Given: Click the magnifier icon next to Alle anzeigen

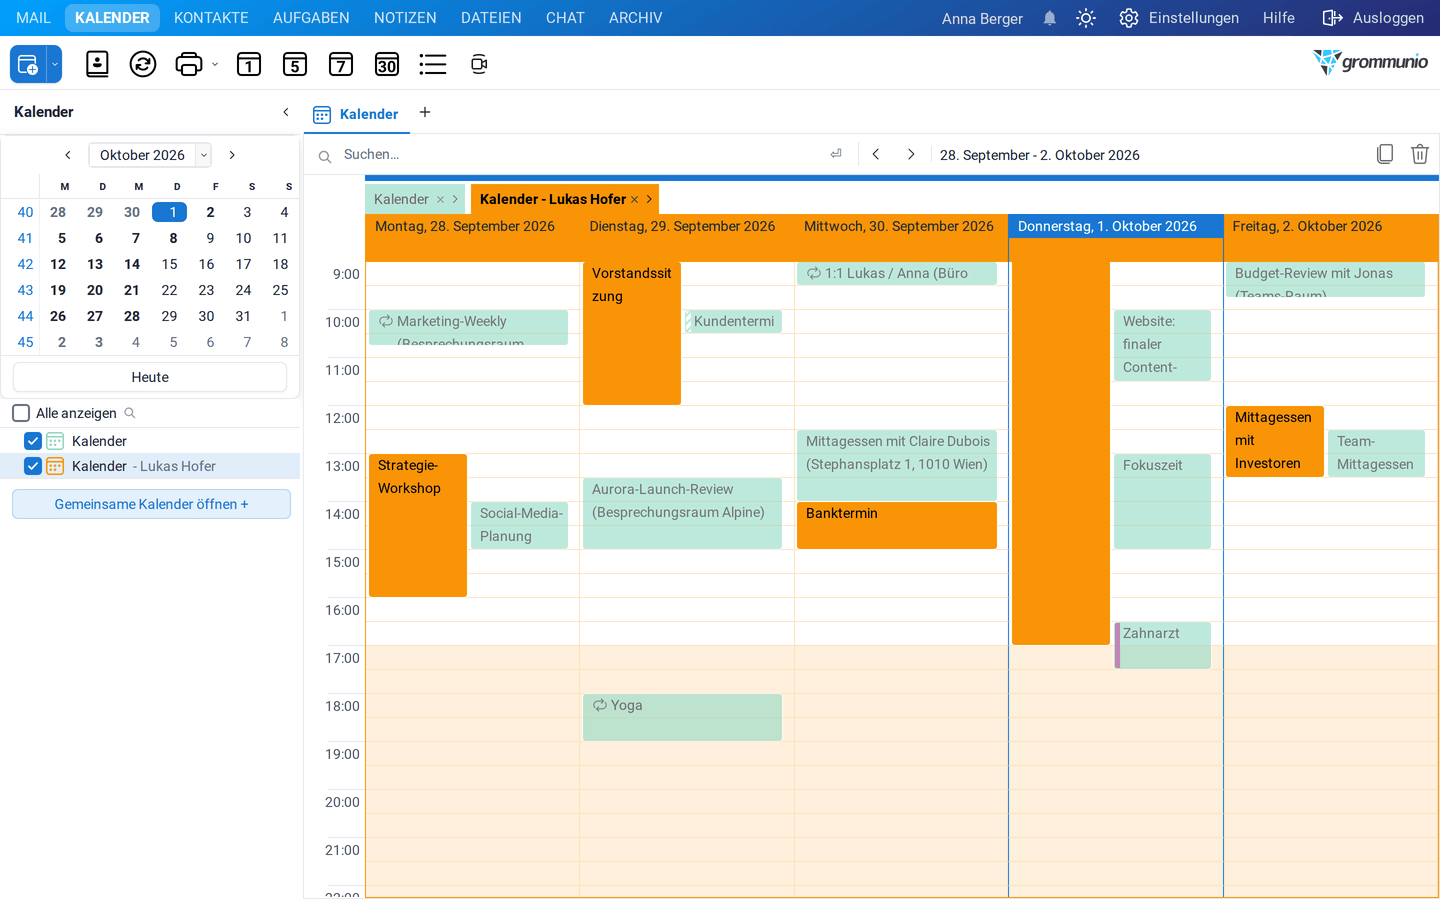Looking at the screenshot, I should point(130,413).
